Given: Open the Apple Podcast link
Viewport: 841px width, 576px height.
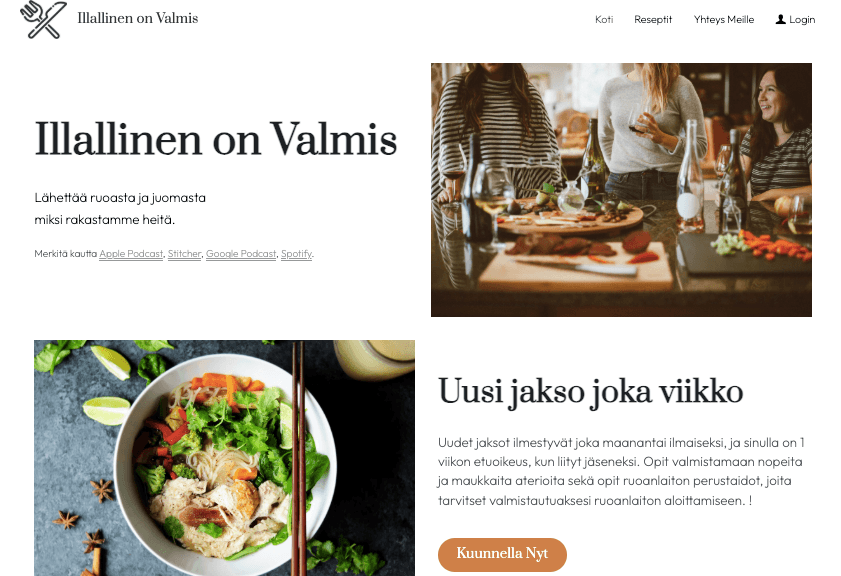Looking at the screenshot, I should point(131,254).
